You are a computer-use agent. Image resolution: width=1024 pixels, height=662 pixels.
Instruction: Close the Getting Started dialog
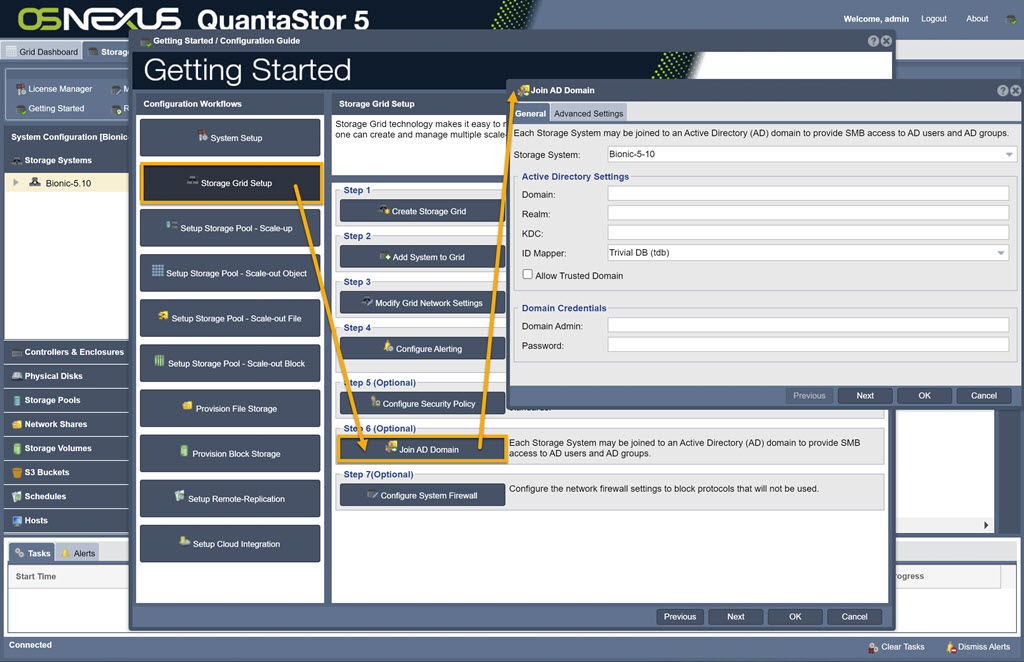(886, 41)
